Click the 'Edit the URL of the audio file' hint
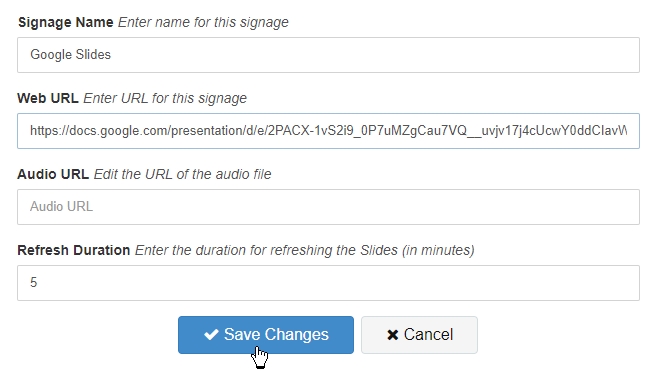The height and width of the screenshot is (371, 671). 182,174
